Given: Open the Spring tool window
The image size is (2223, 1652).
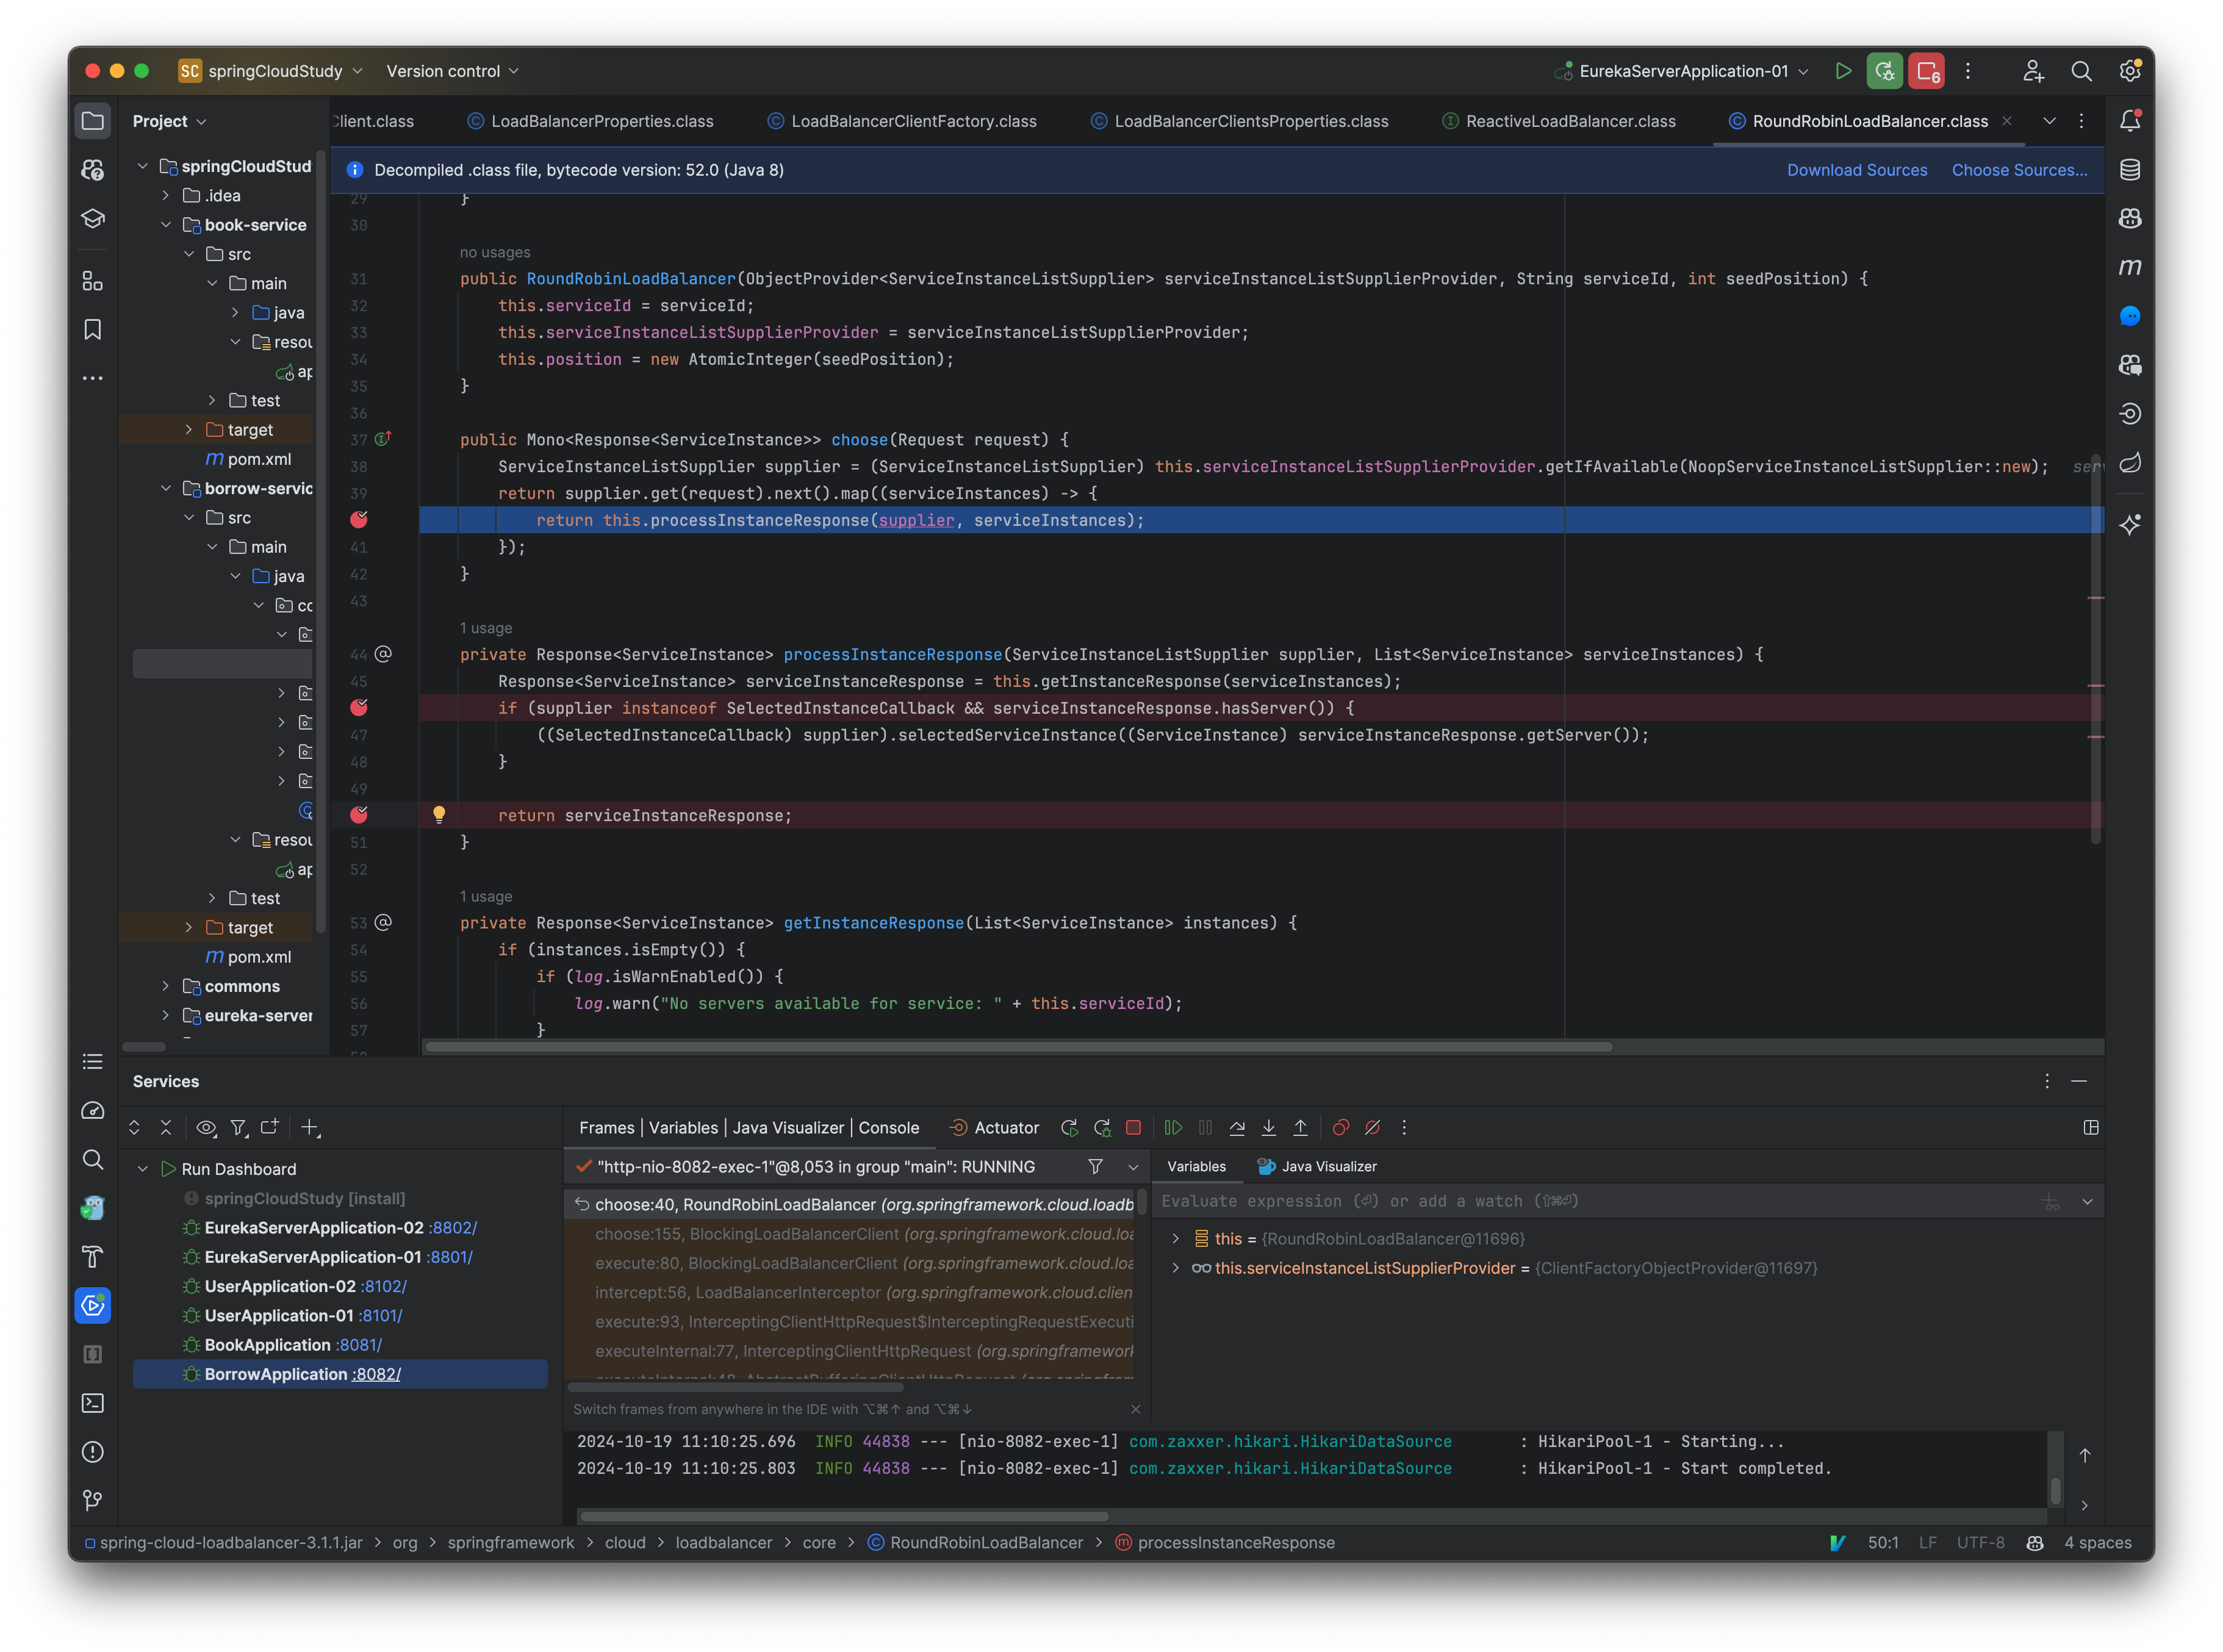Looking at the screenshot, I should point(2130,463).
